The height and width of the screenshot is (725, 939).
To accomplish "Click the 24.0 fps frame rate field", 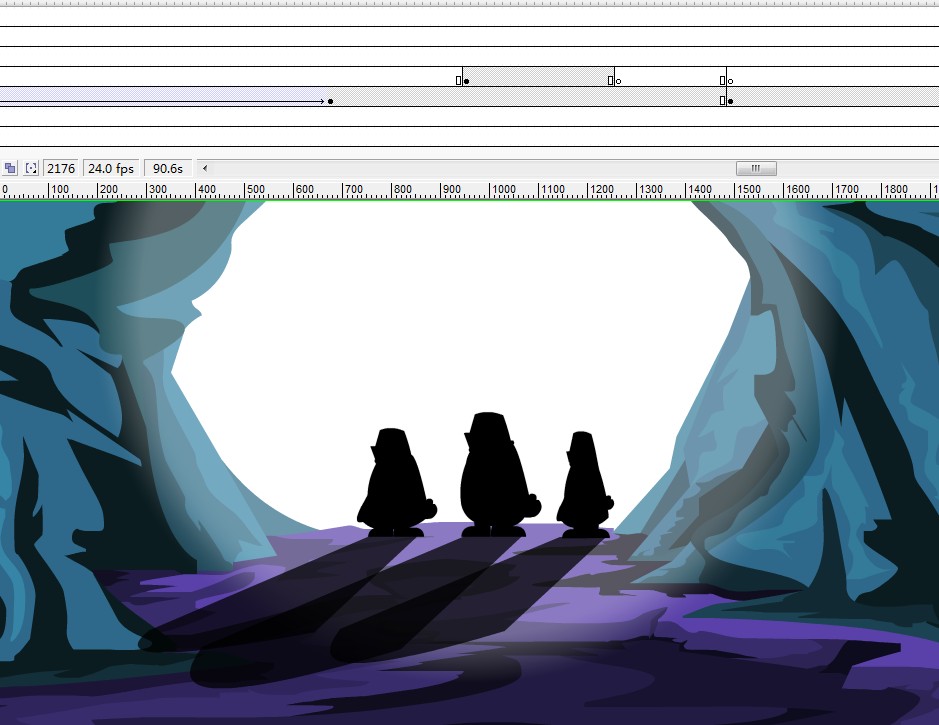I will click(110, 168).
